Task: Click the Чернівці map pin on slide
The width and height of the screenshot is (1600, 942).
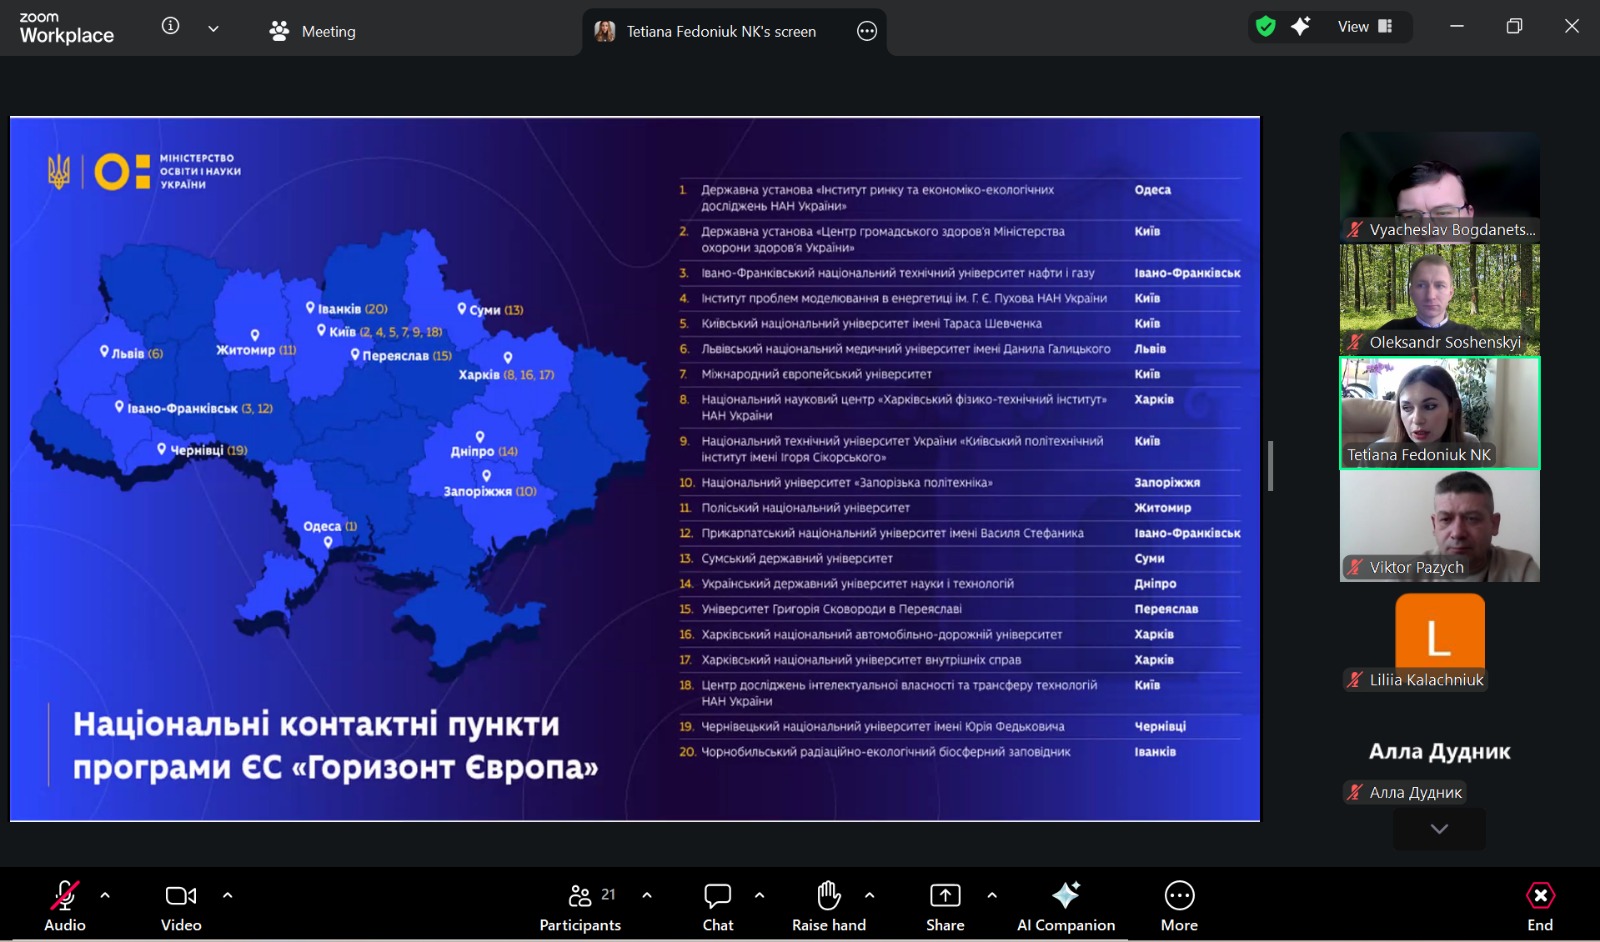Action: pyautogui.click(x=162, y=449)
